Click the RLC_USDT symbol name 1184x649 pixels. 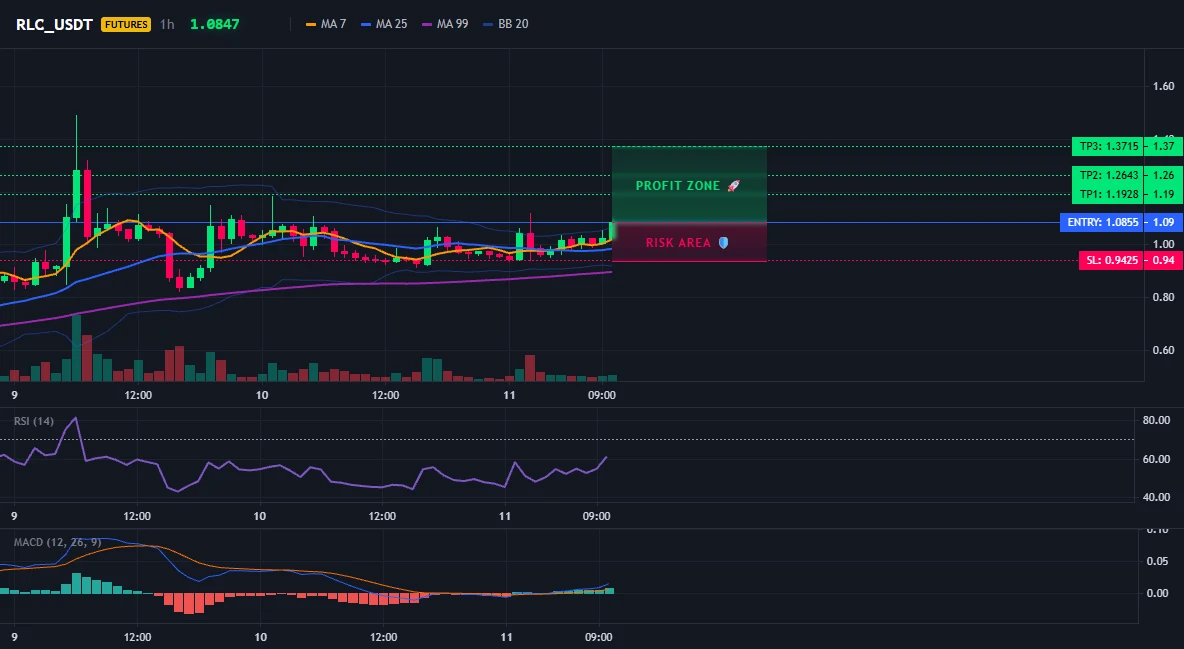[x=54, y=24]
